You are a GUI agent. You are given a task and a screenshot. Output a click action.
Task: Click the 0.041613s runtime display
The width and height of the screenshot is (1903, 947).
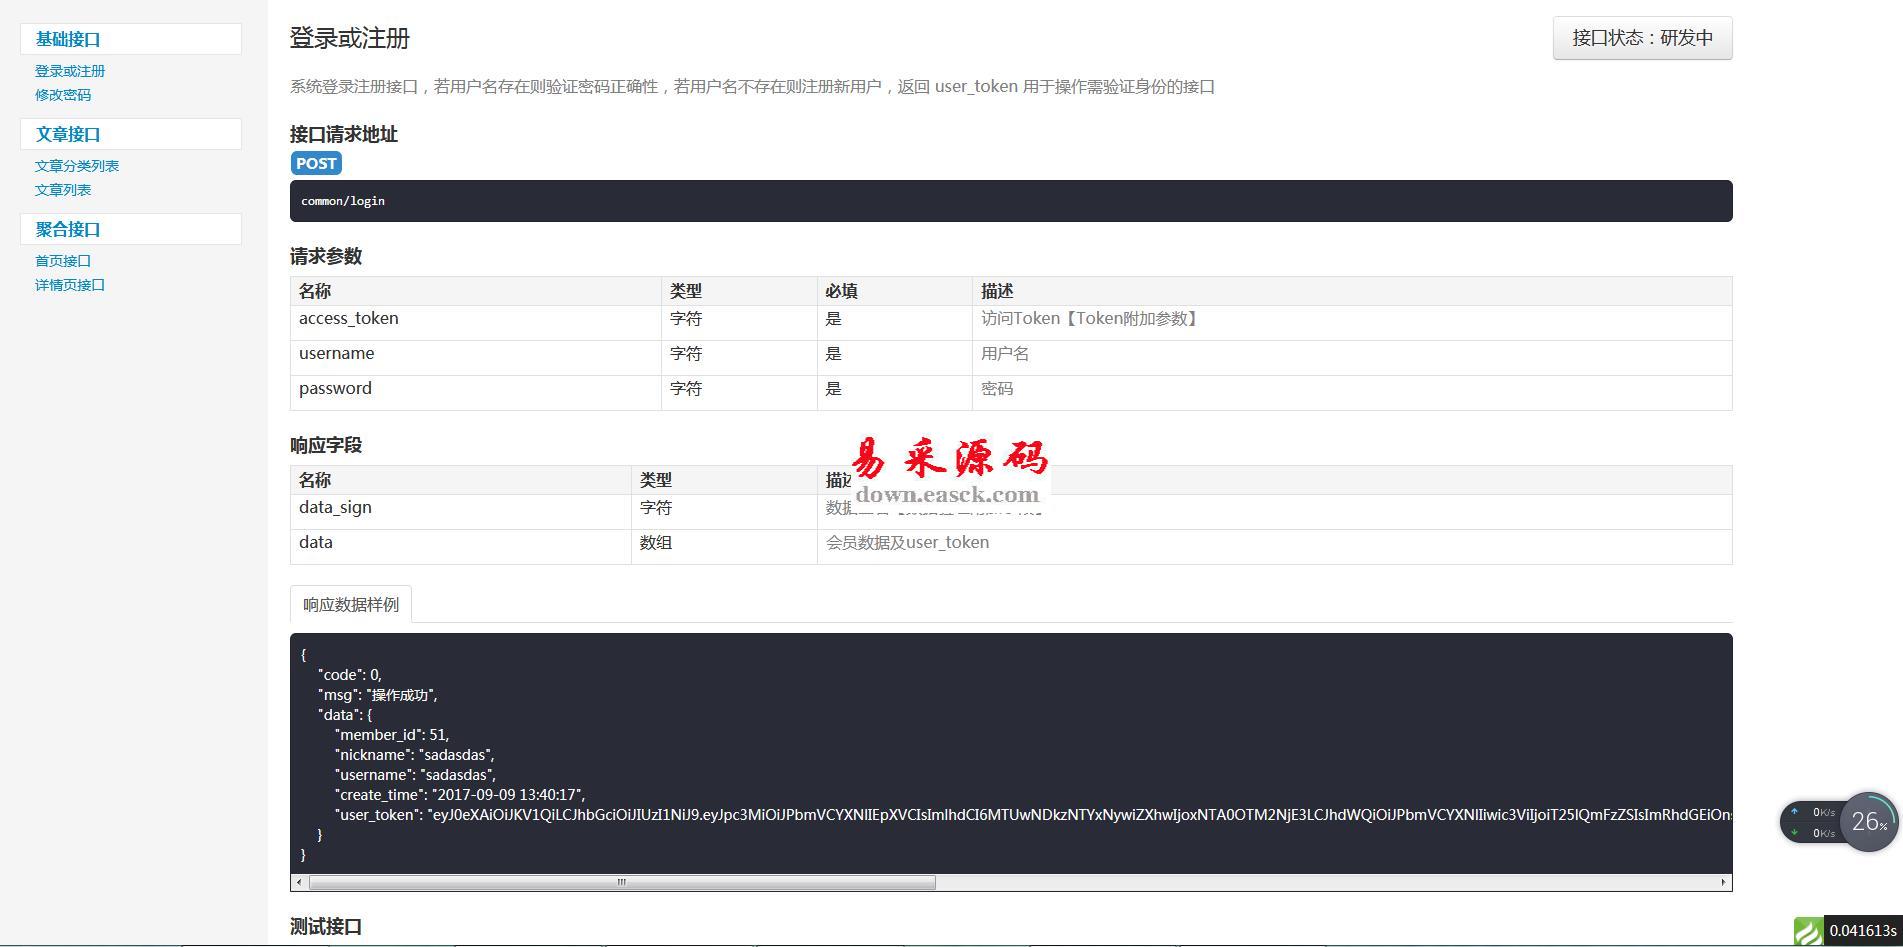[1863, 931]
